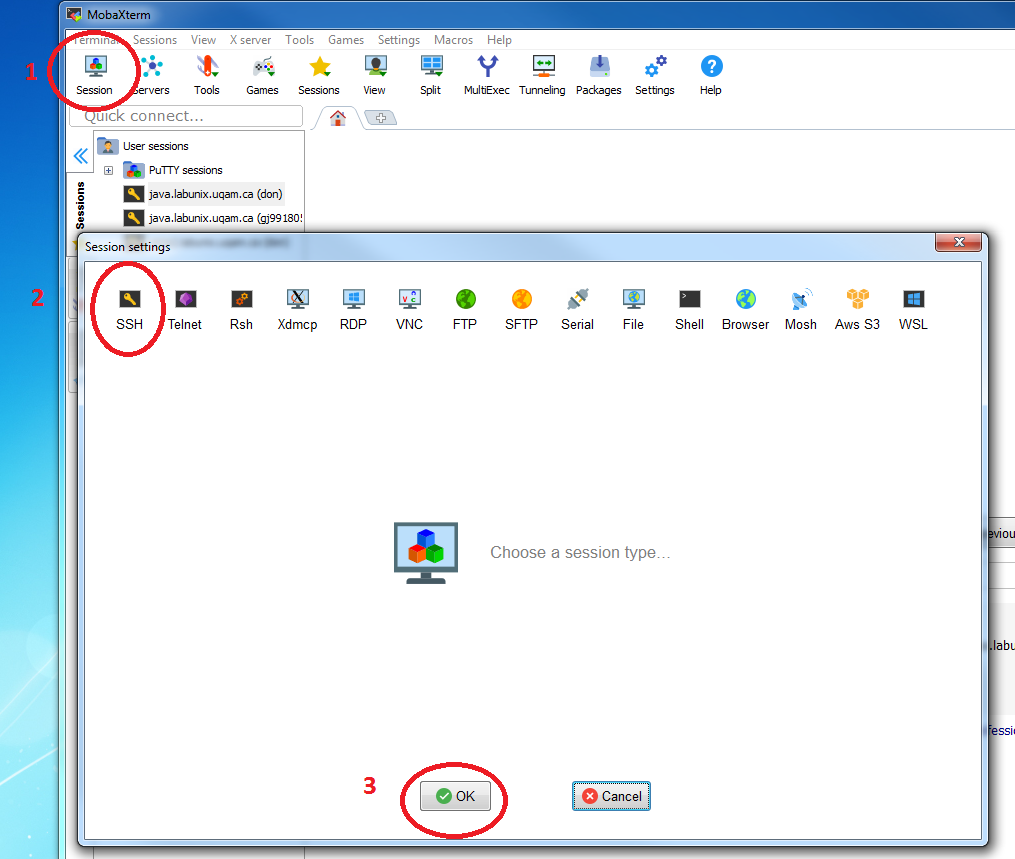1015x859 pixels.
Task: Select the SFTP session type
Action: tap(522, 309)
